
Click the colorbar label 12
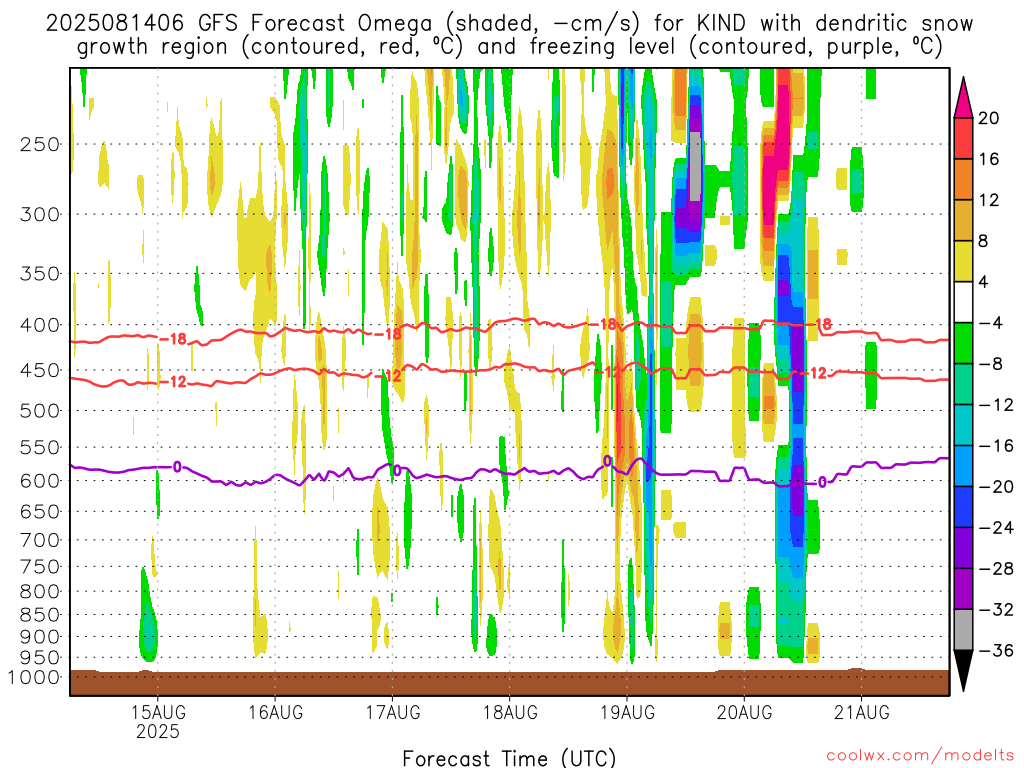click(989, 200)
